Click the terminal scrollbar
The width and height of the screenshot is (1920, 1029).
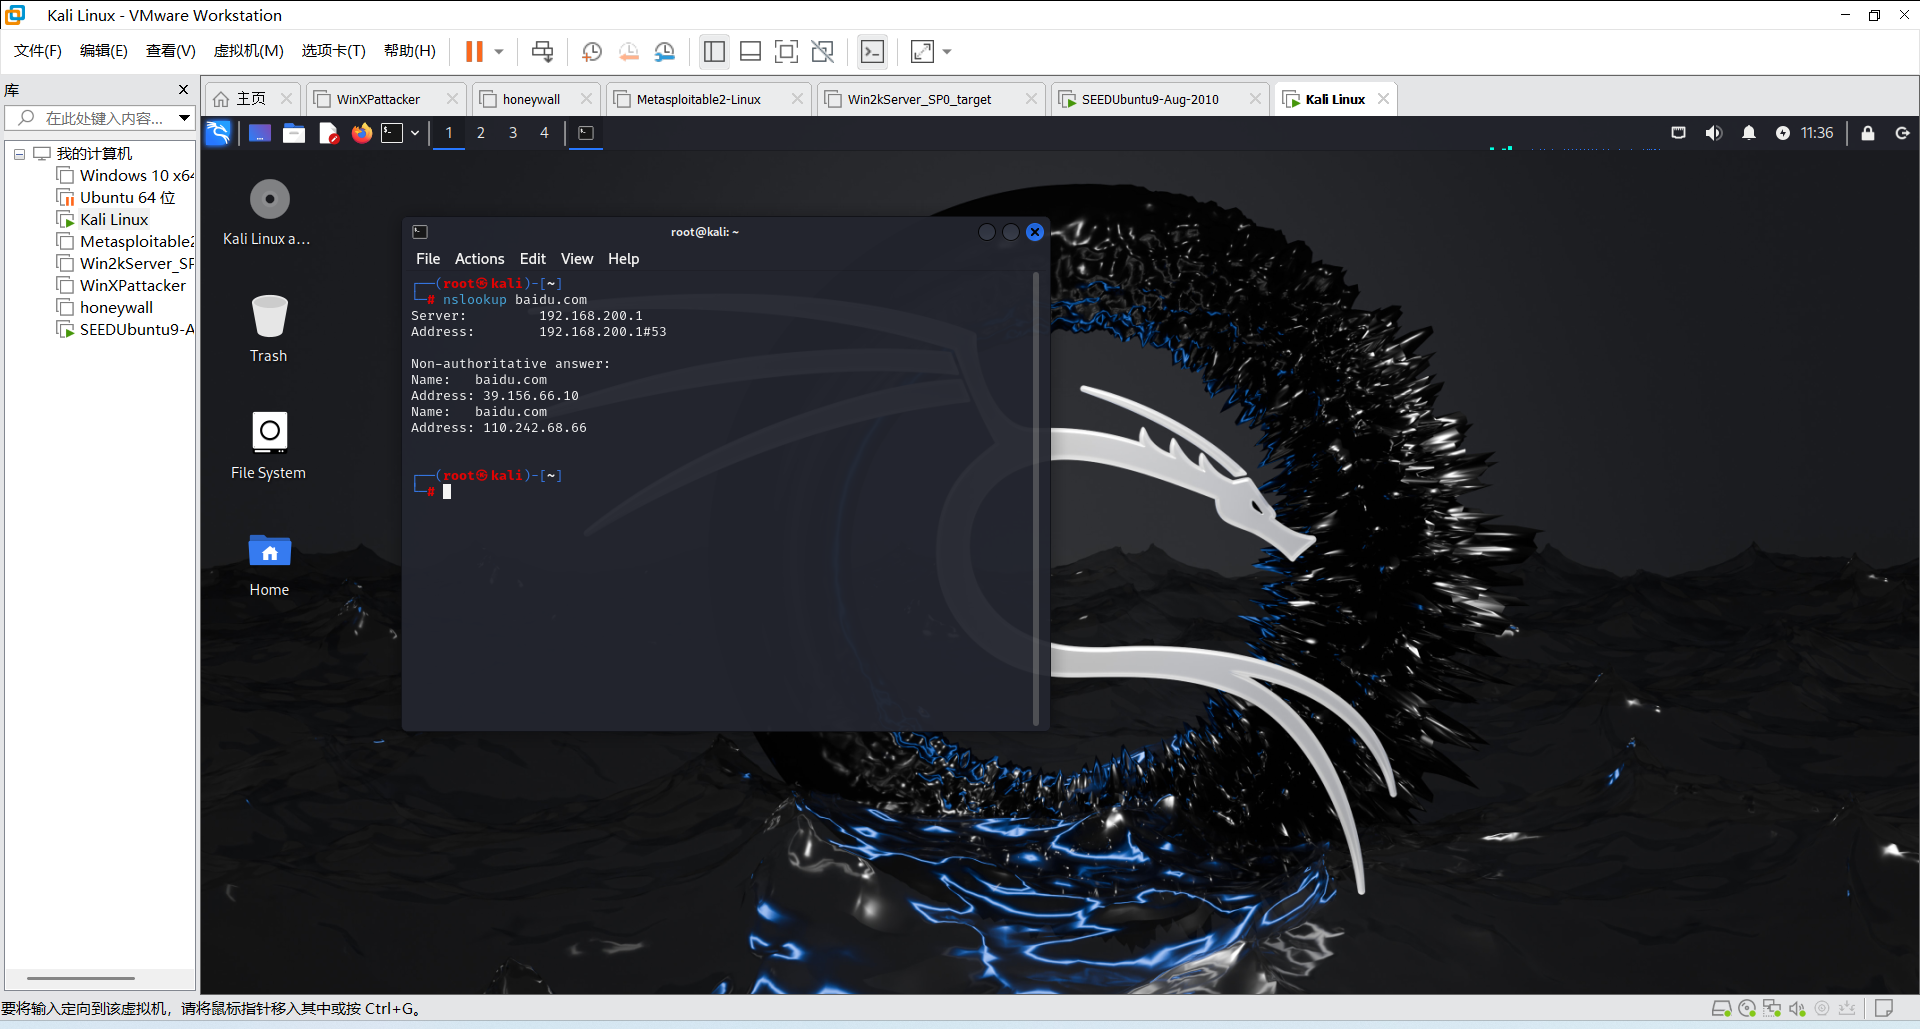point(1035,498)
